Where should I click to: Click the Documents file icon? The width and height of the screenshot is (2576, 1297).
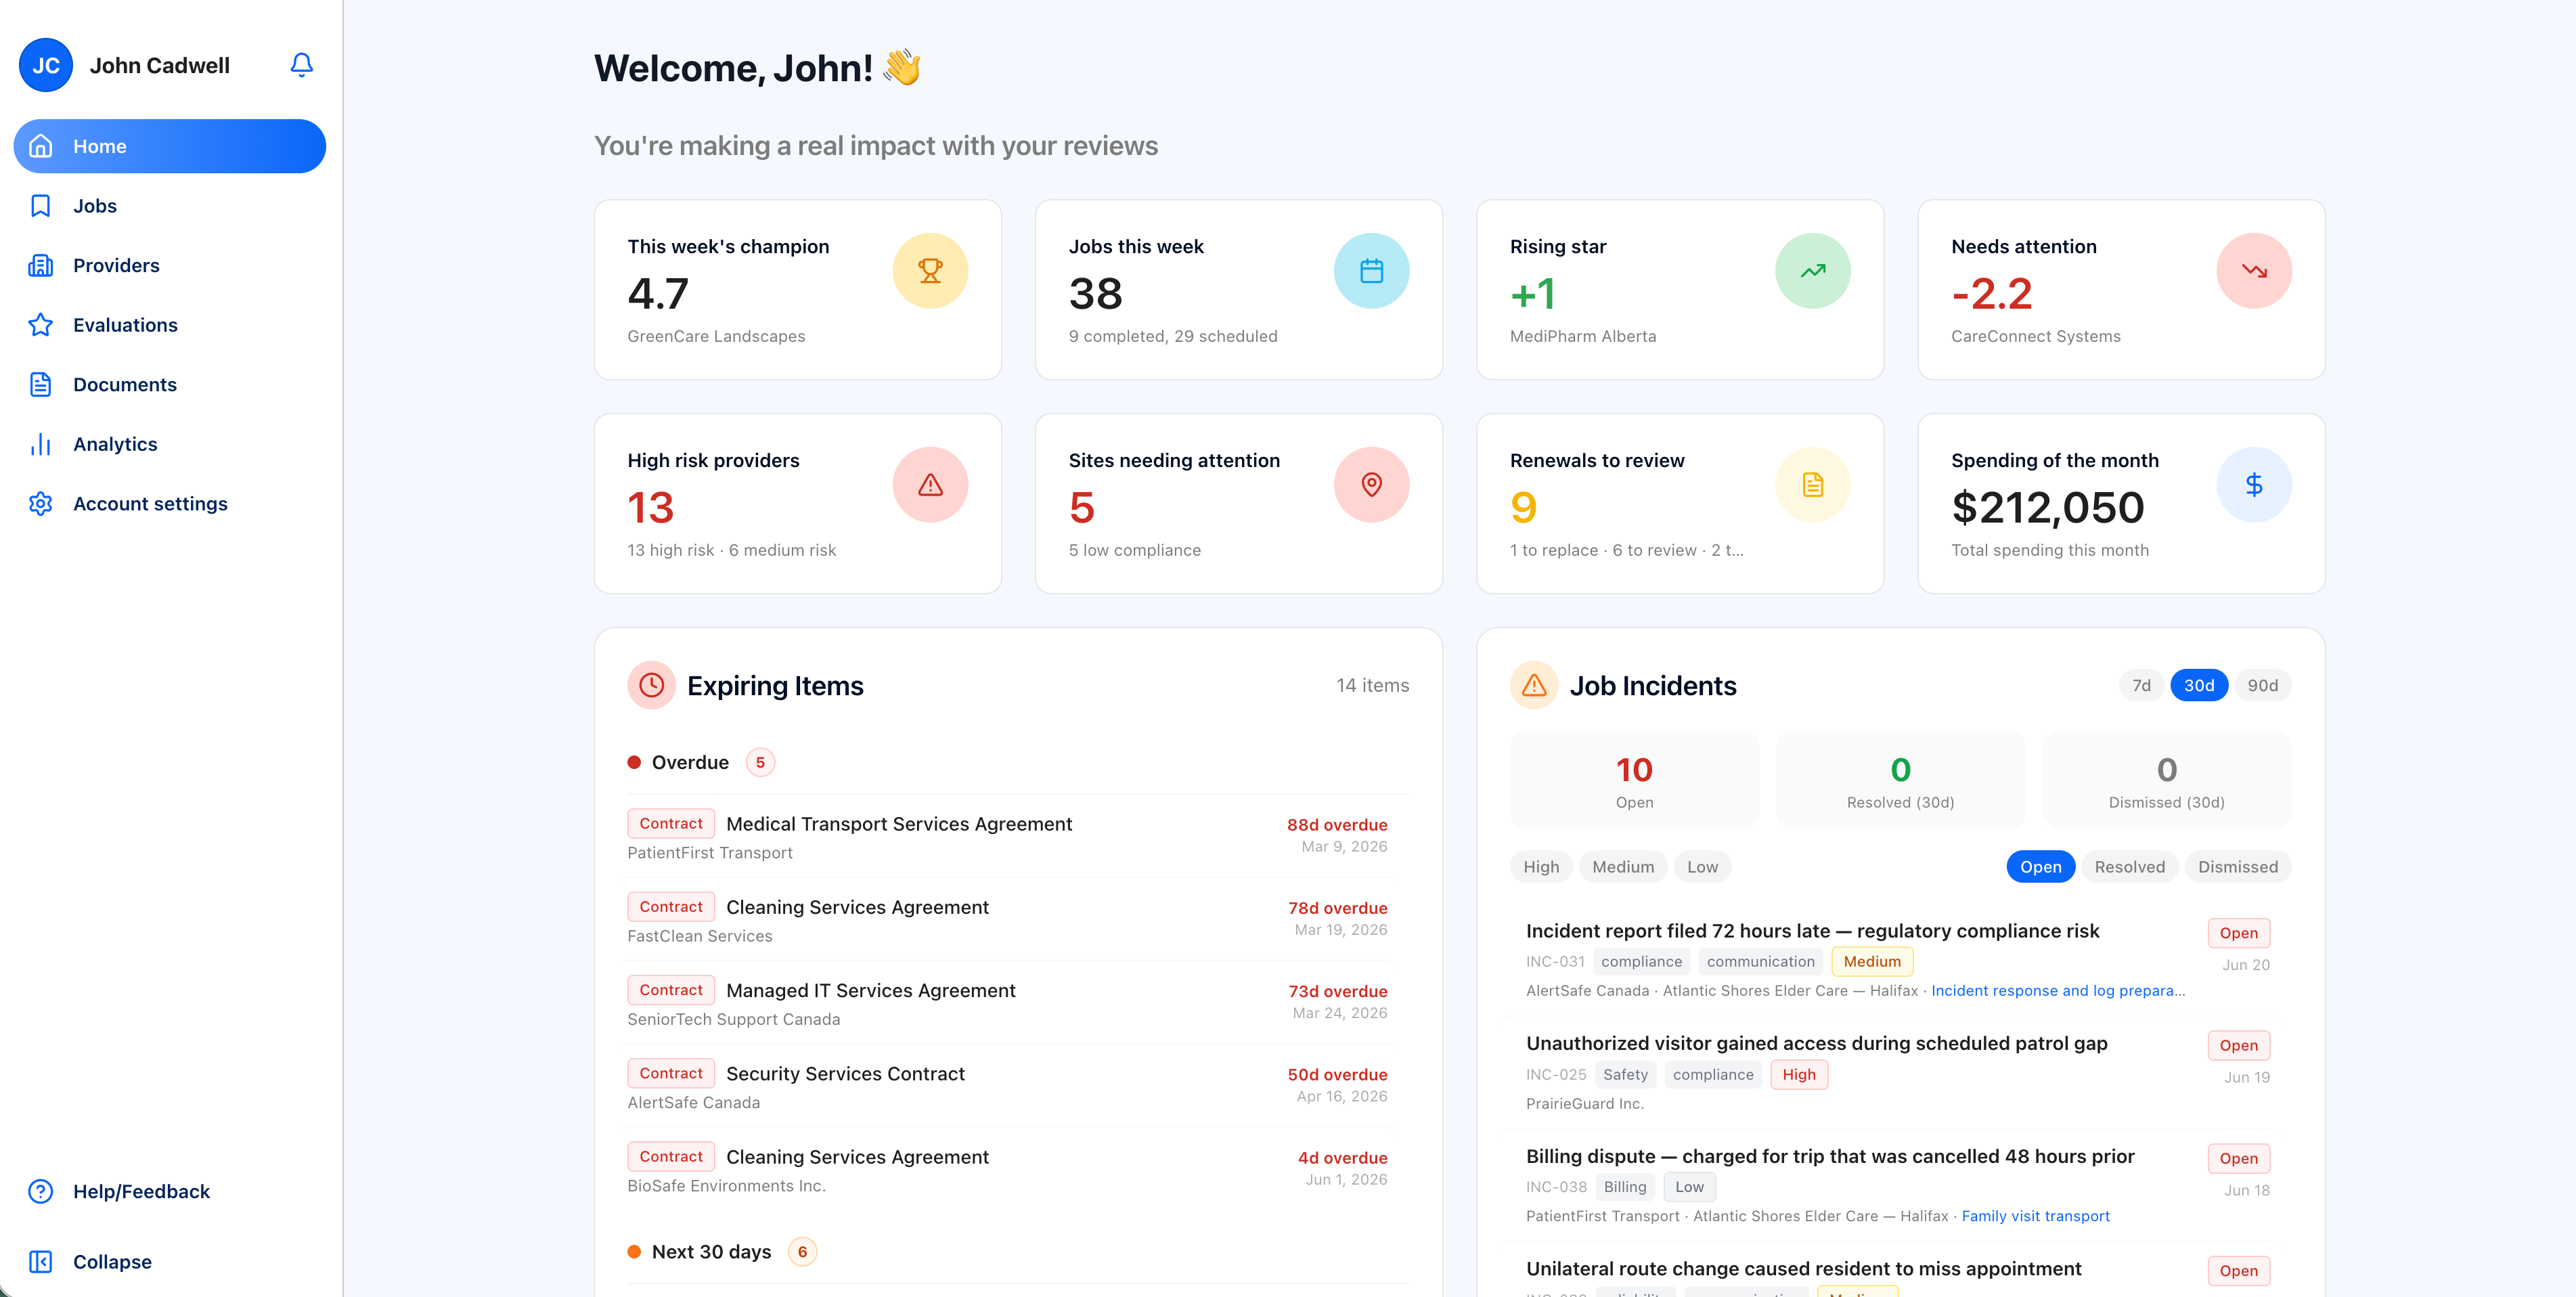[41, 384]
